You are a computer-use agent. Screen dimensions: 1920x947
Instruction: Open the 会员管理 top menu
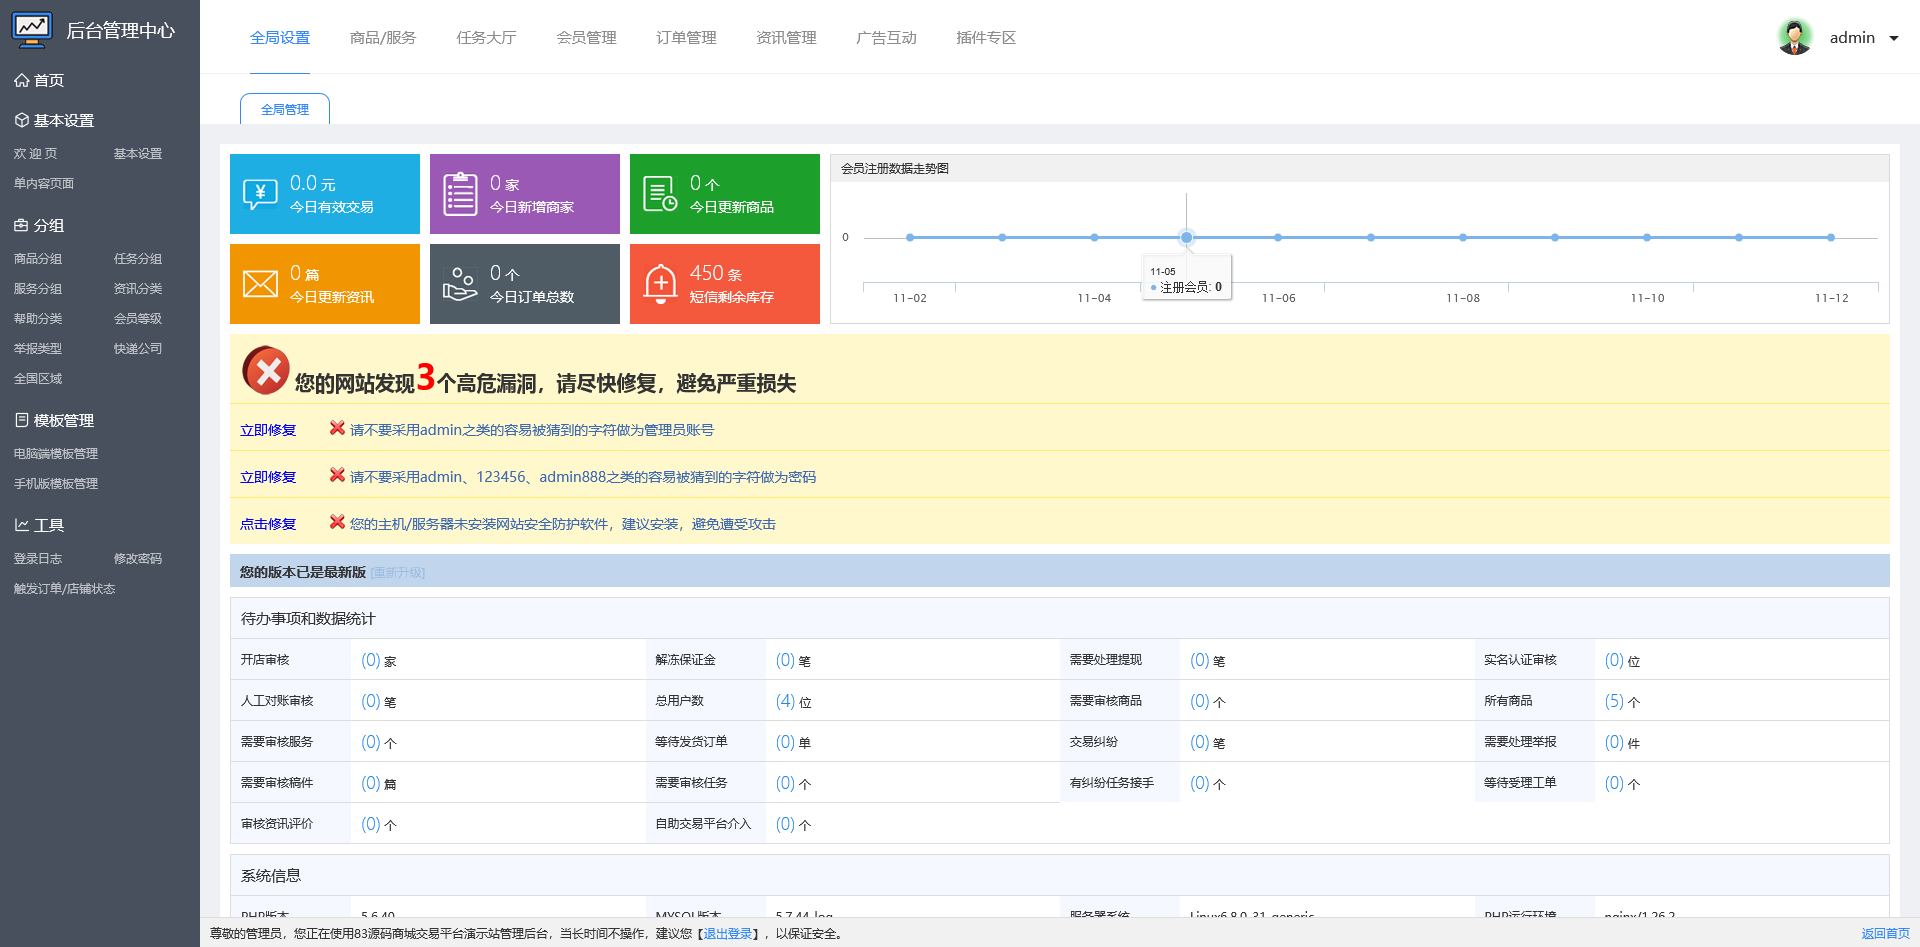586,38
